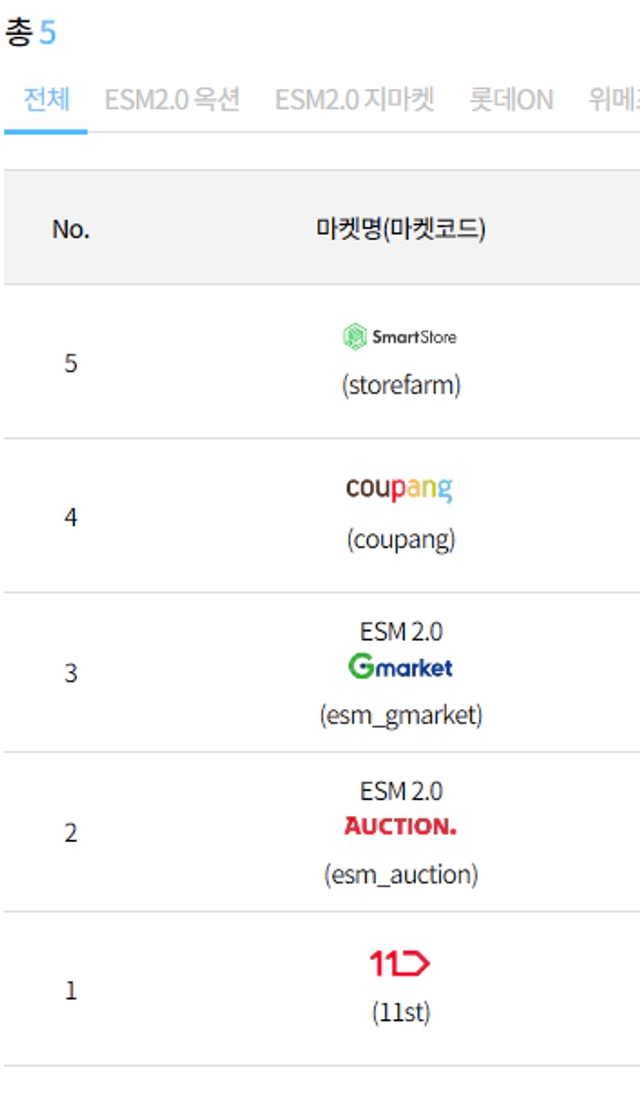Screen dimensions: 640x1117
Task: Select the 전체 tab
Action: [x=46, y=100]
